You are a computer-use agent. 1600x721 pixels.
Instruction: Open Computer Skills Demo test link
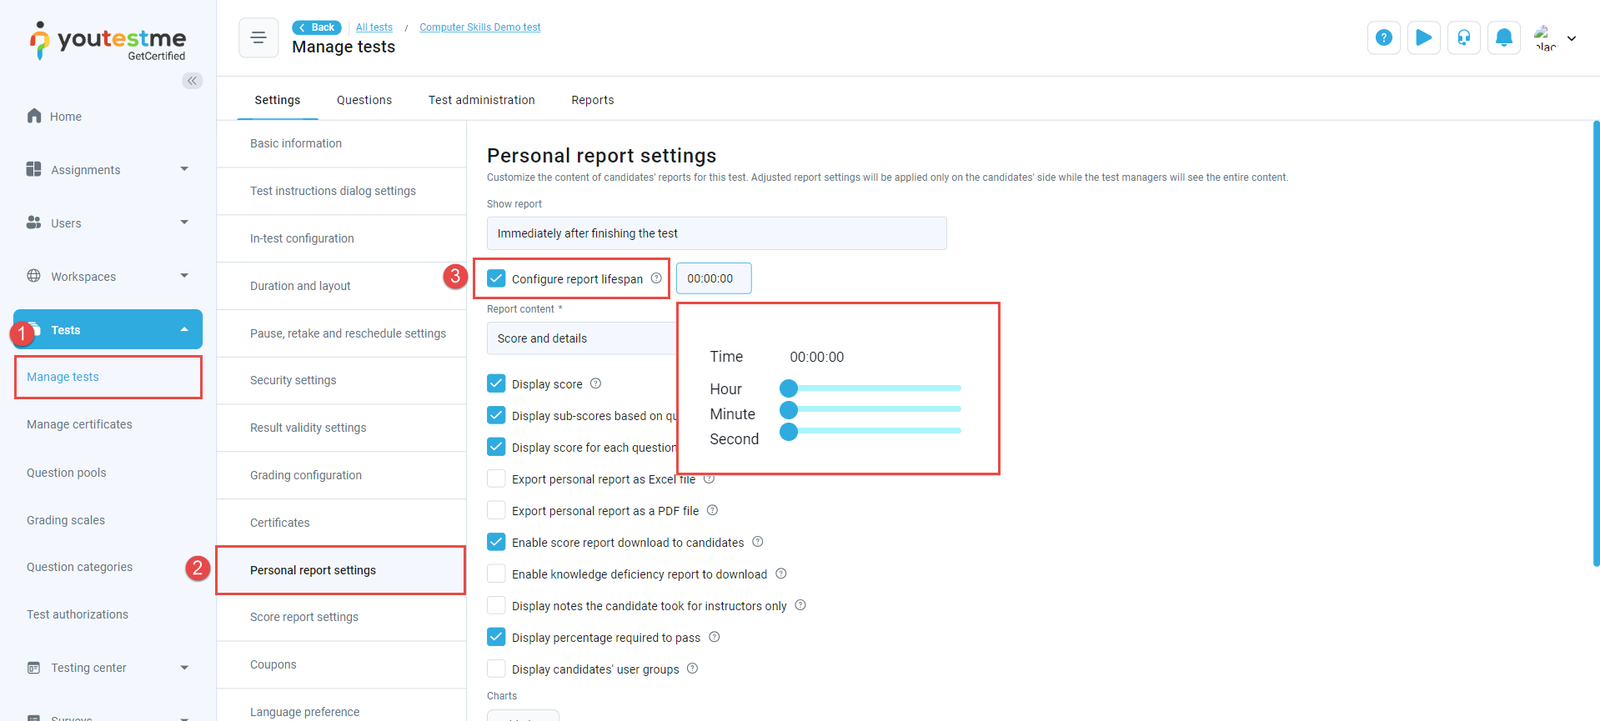pyautogui.click(x=480, y=27)
